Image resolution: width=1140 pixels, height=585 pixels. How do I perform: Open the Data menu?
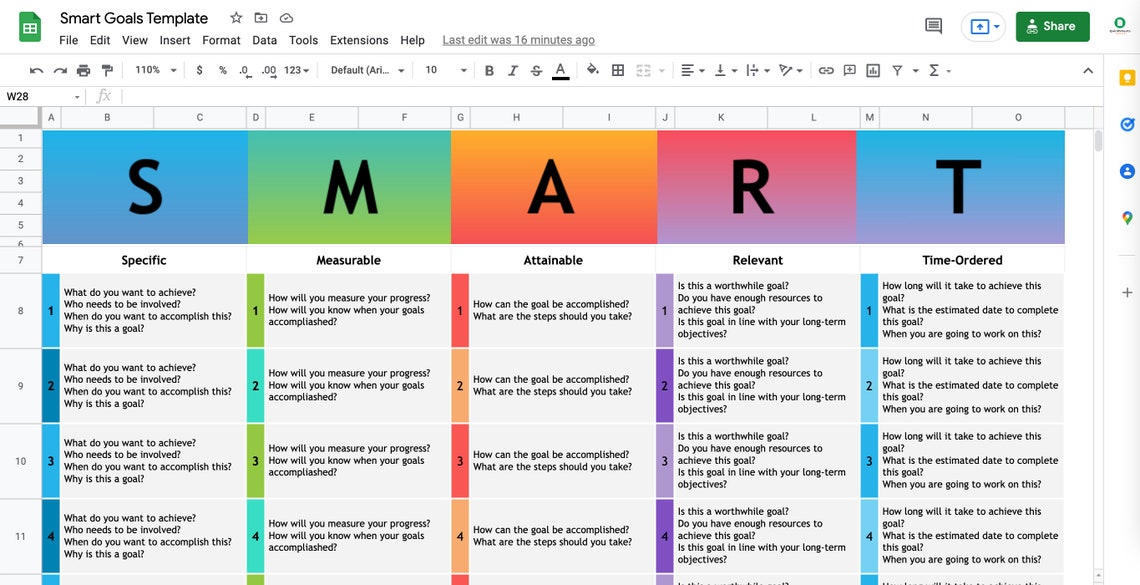click(x=264, y=40)
